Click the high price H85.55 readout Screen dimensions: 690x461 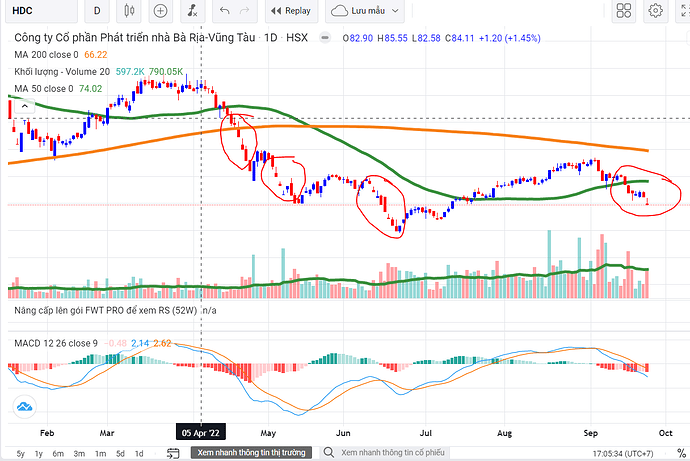tap(393, 38)
